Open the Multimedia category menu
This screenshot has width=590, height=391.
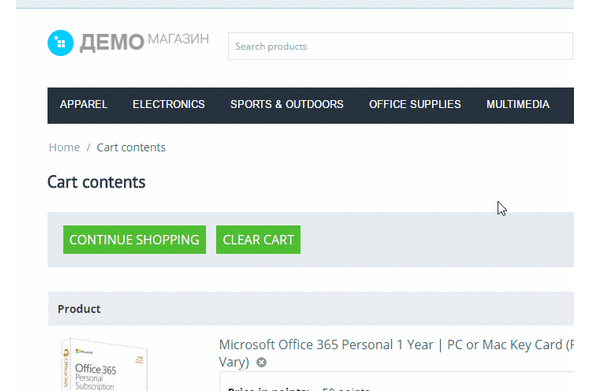[518, 104]
